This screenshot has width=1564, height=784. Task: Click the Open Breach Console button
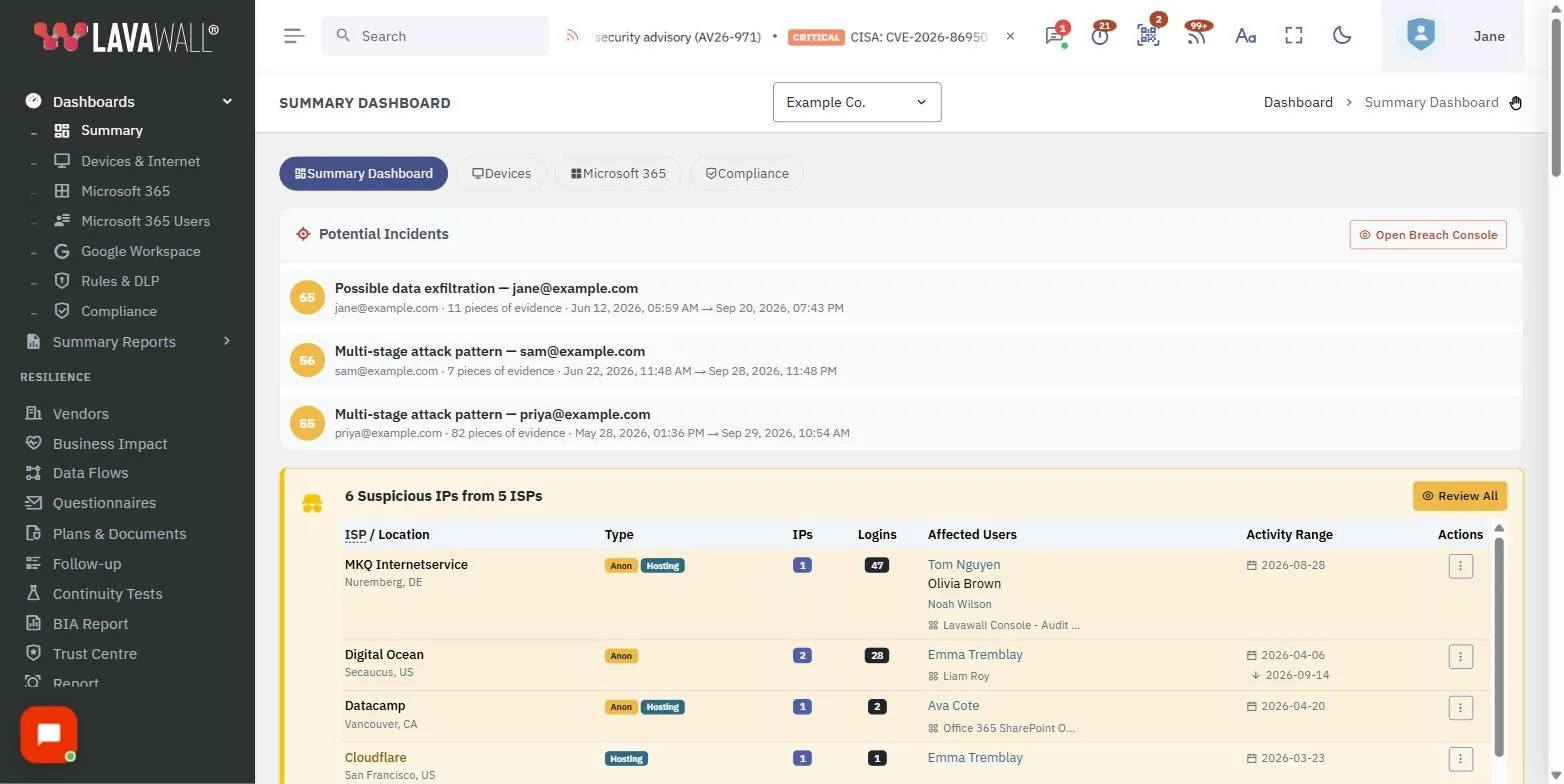[x=1428, y=235]
